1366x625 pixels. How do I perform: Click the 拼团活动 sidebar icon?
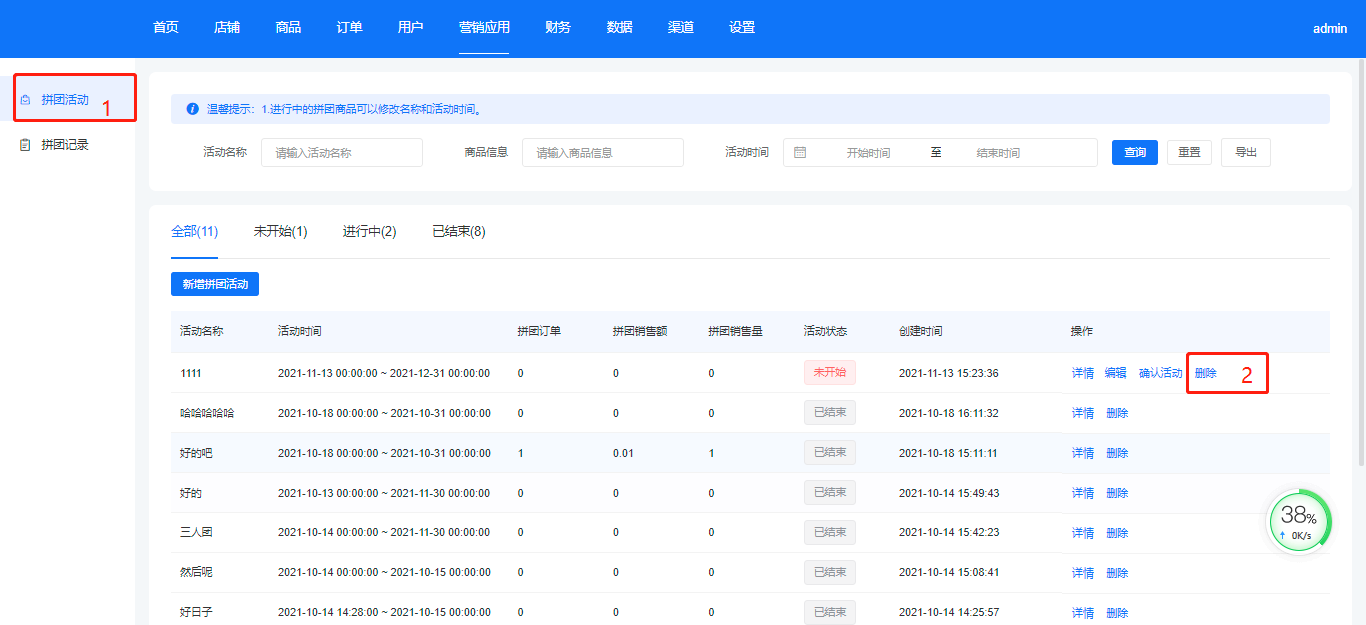click(25, 100)
